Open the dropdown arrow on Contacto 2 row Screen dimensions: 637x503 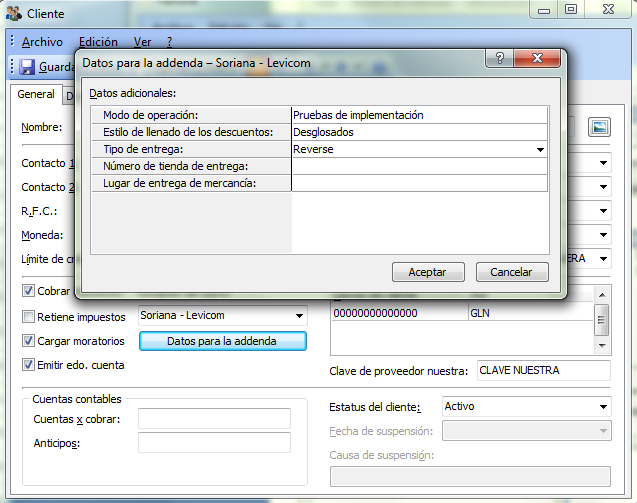click(x=603, y=187)
